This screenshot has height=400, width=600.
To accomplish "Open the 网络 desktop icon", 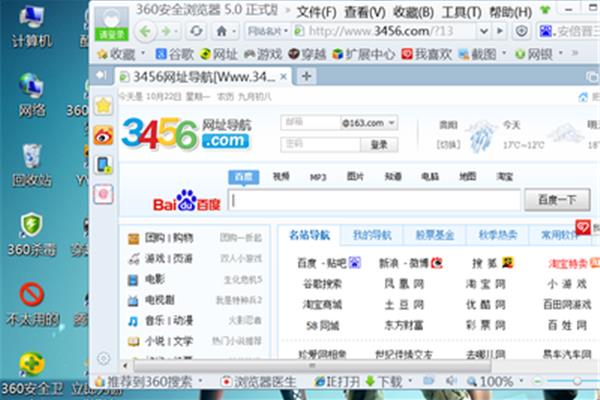I will pos(32,96).
